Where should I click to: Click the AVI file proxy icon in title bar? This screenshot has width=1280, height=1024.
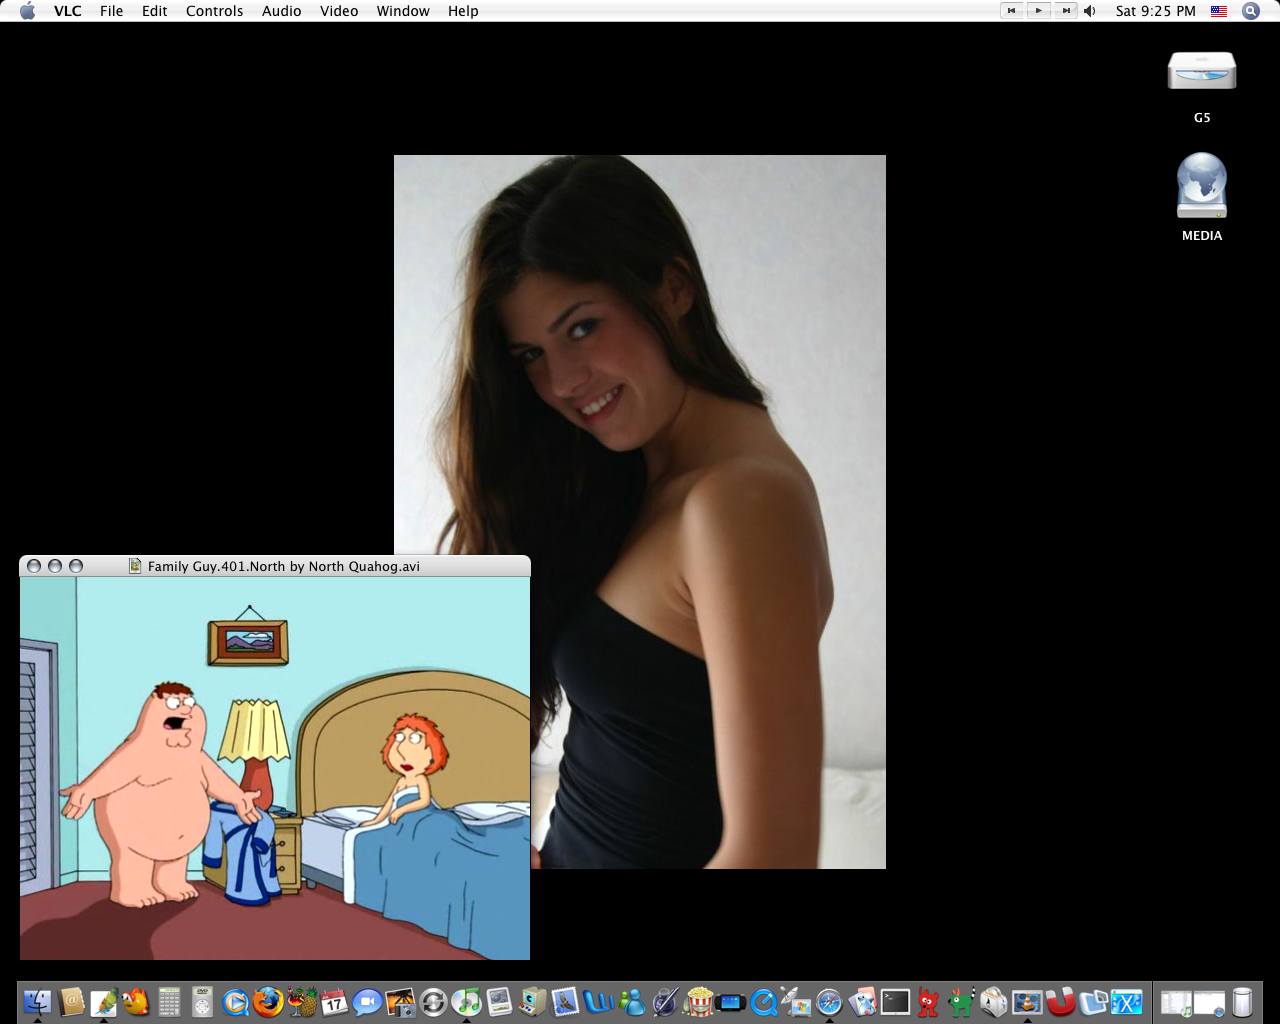click(x=135, y=566)
